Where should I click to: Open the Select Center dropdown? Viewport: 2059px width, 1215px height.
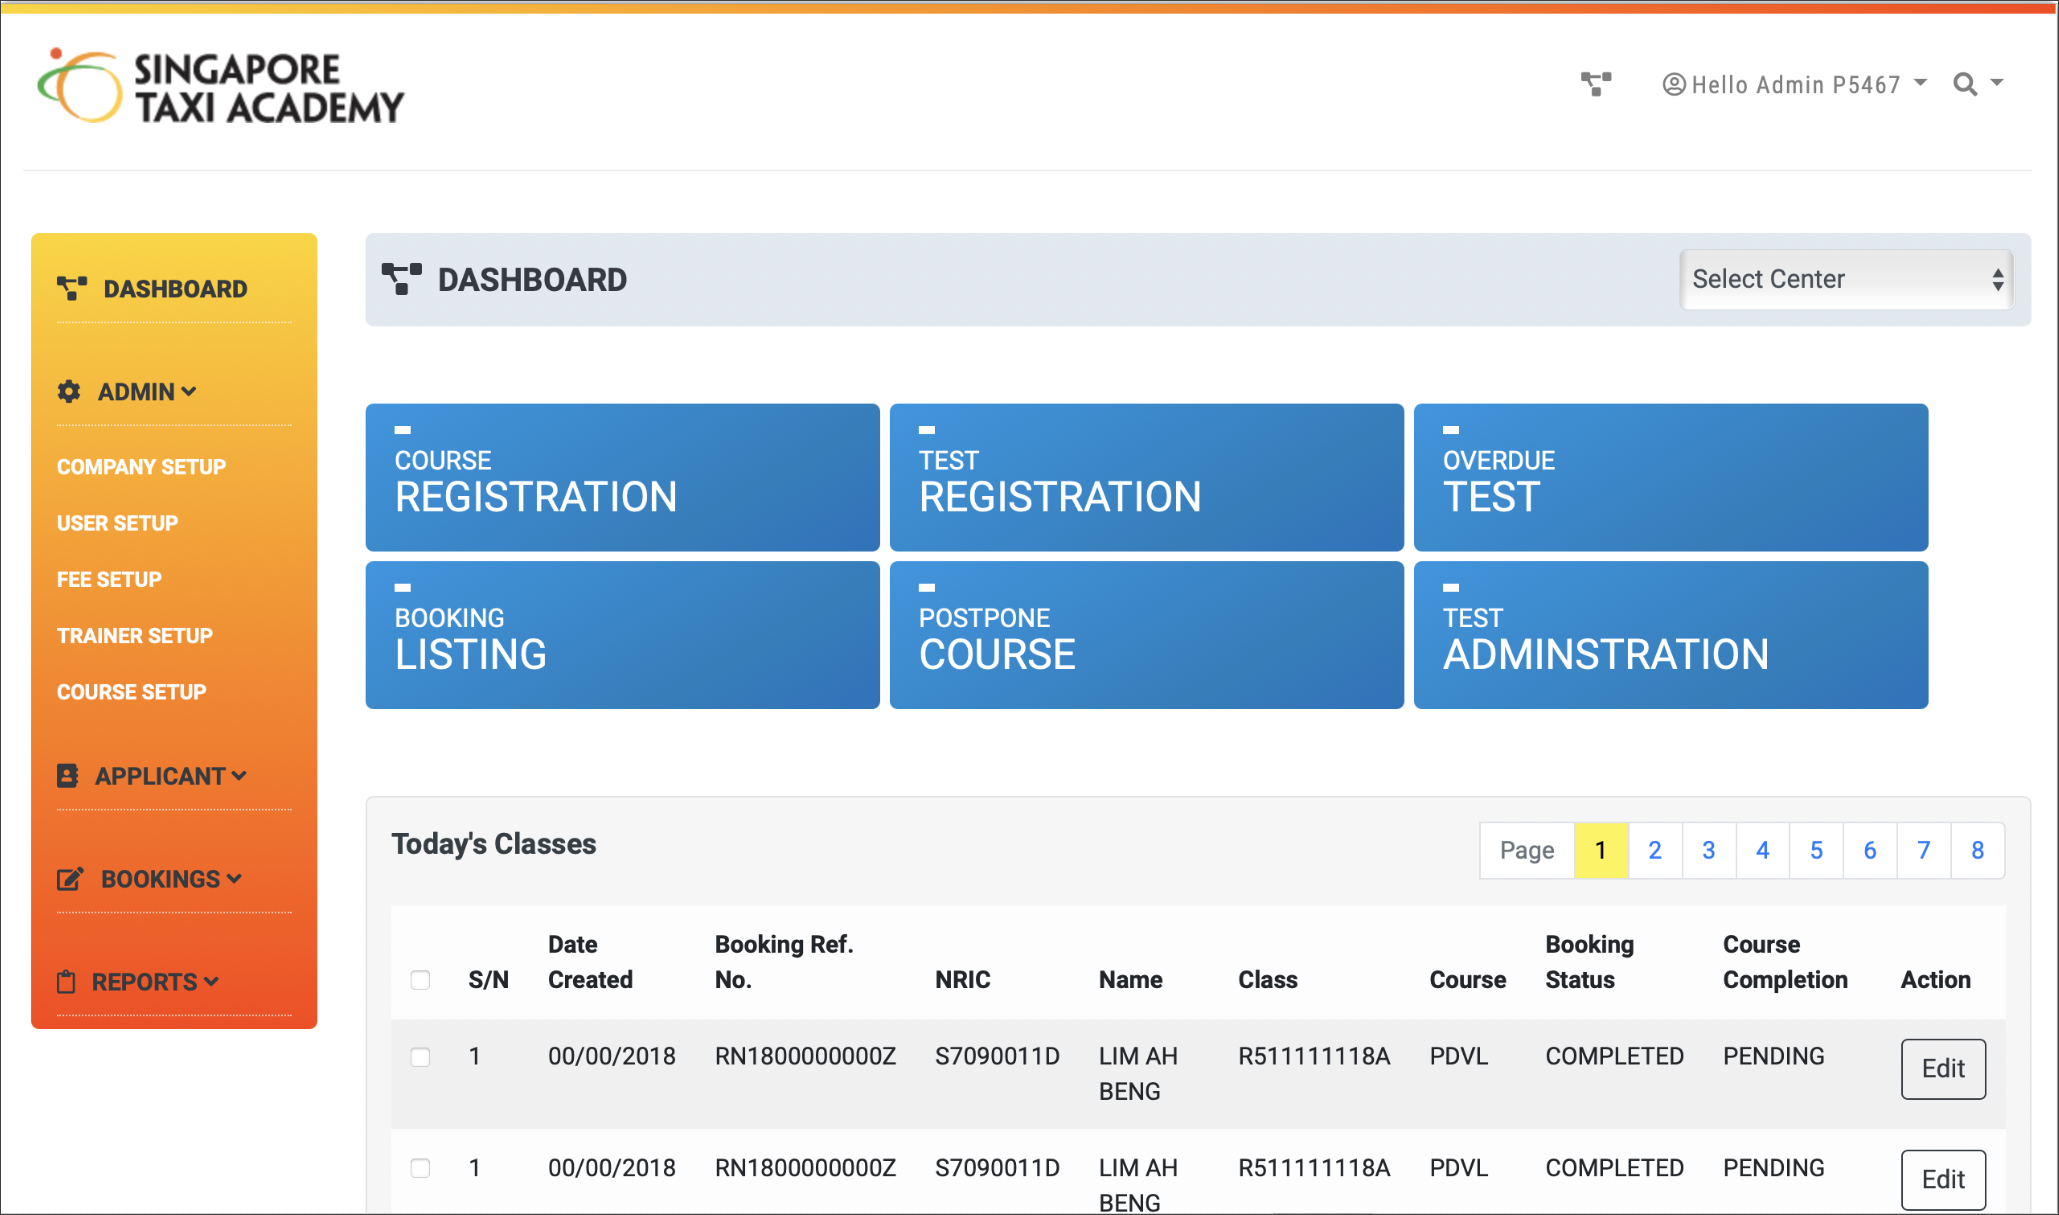pyautogui.click(x=1846, y=280)
